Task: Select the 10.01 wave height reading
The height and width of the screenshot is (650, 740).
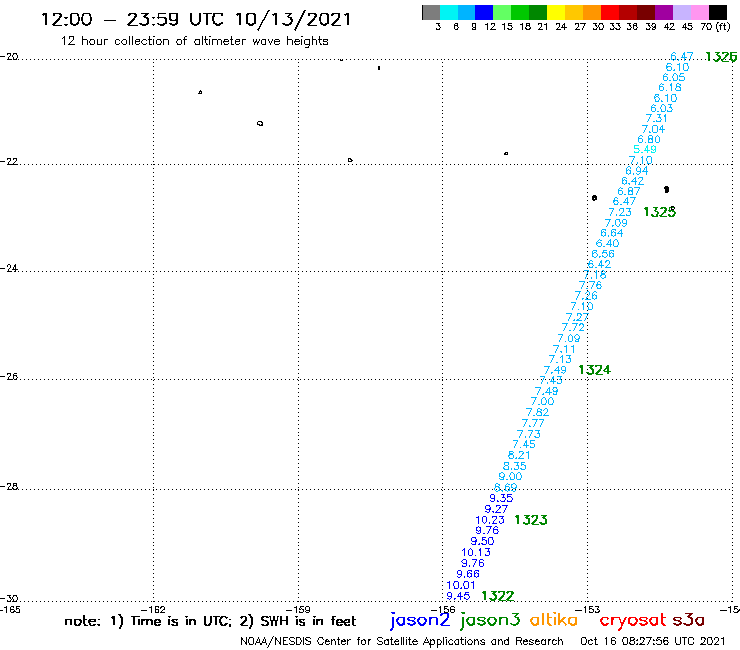Action: (461, 585)
